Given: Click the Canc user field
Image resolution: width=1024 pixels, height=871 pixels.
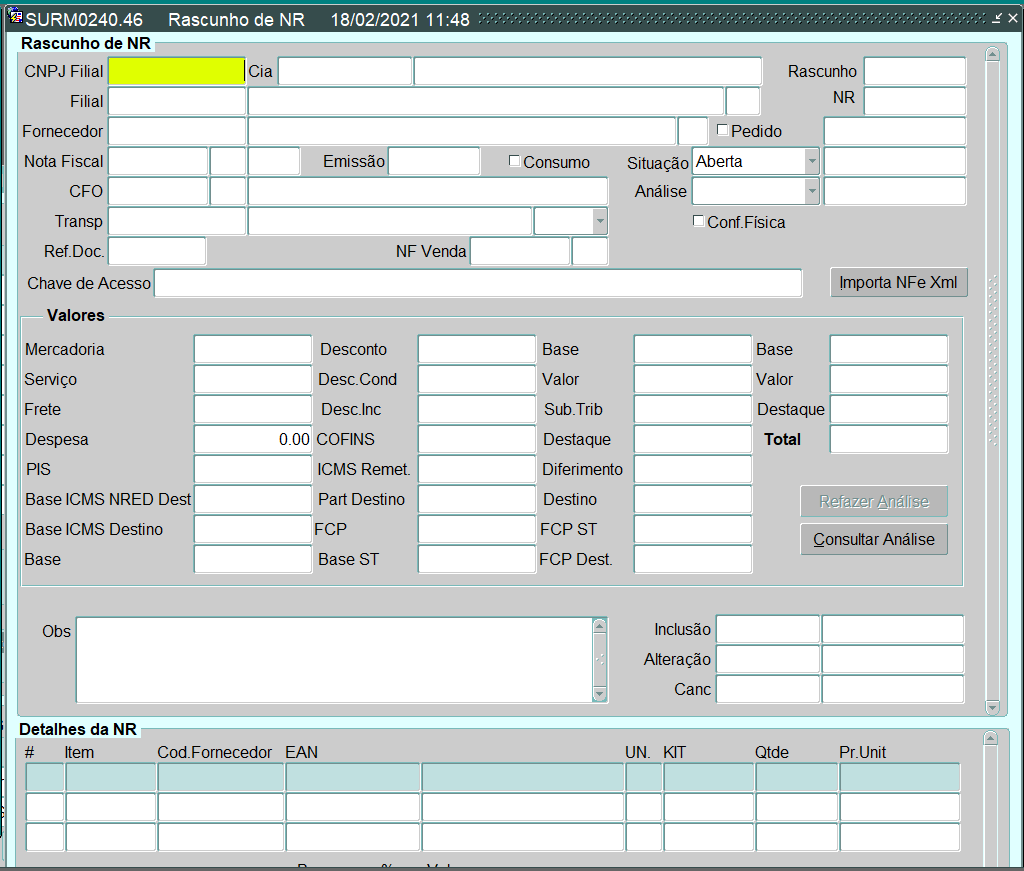Looking at the screenshot, I should click(768, 689).
